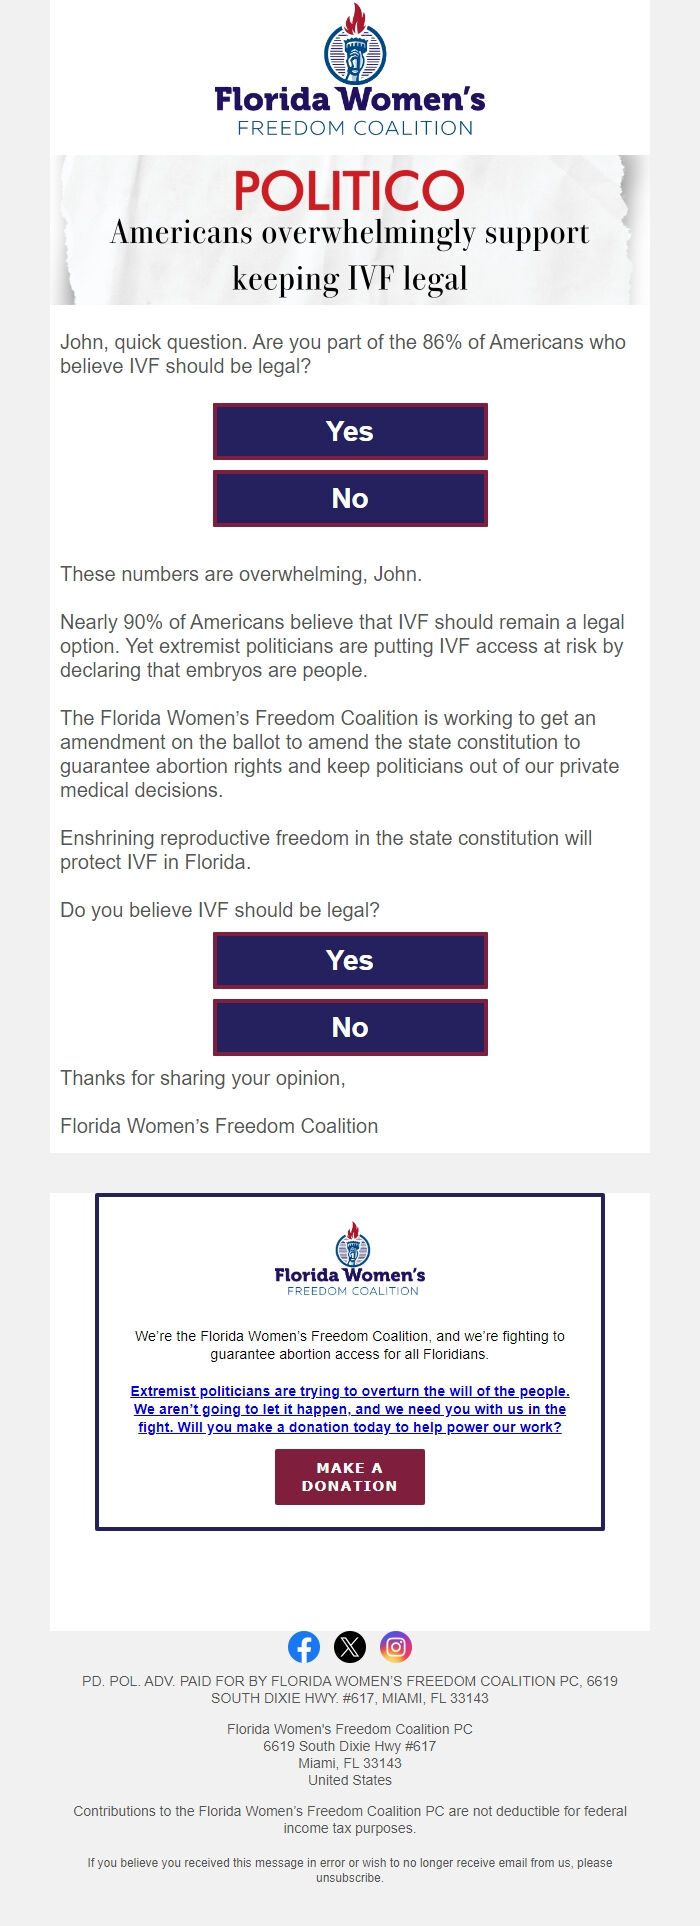Answer Yes to the first IVF question
Screen dimensions: 700x1926
(350, 431)
